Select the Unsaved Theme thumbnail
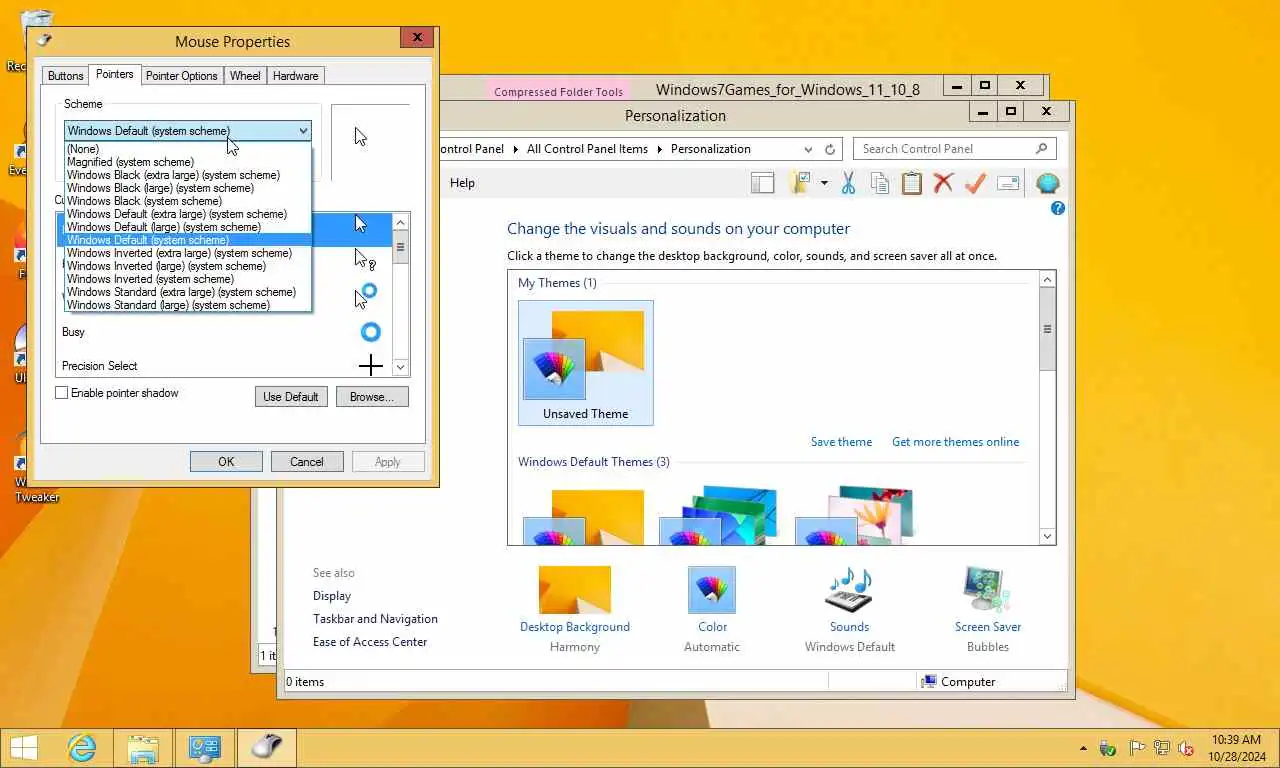This screenshot has width=1280, height=768. click(x=586, y=363)
